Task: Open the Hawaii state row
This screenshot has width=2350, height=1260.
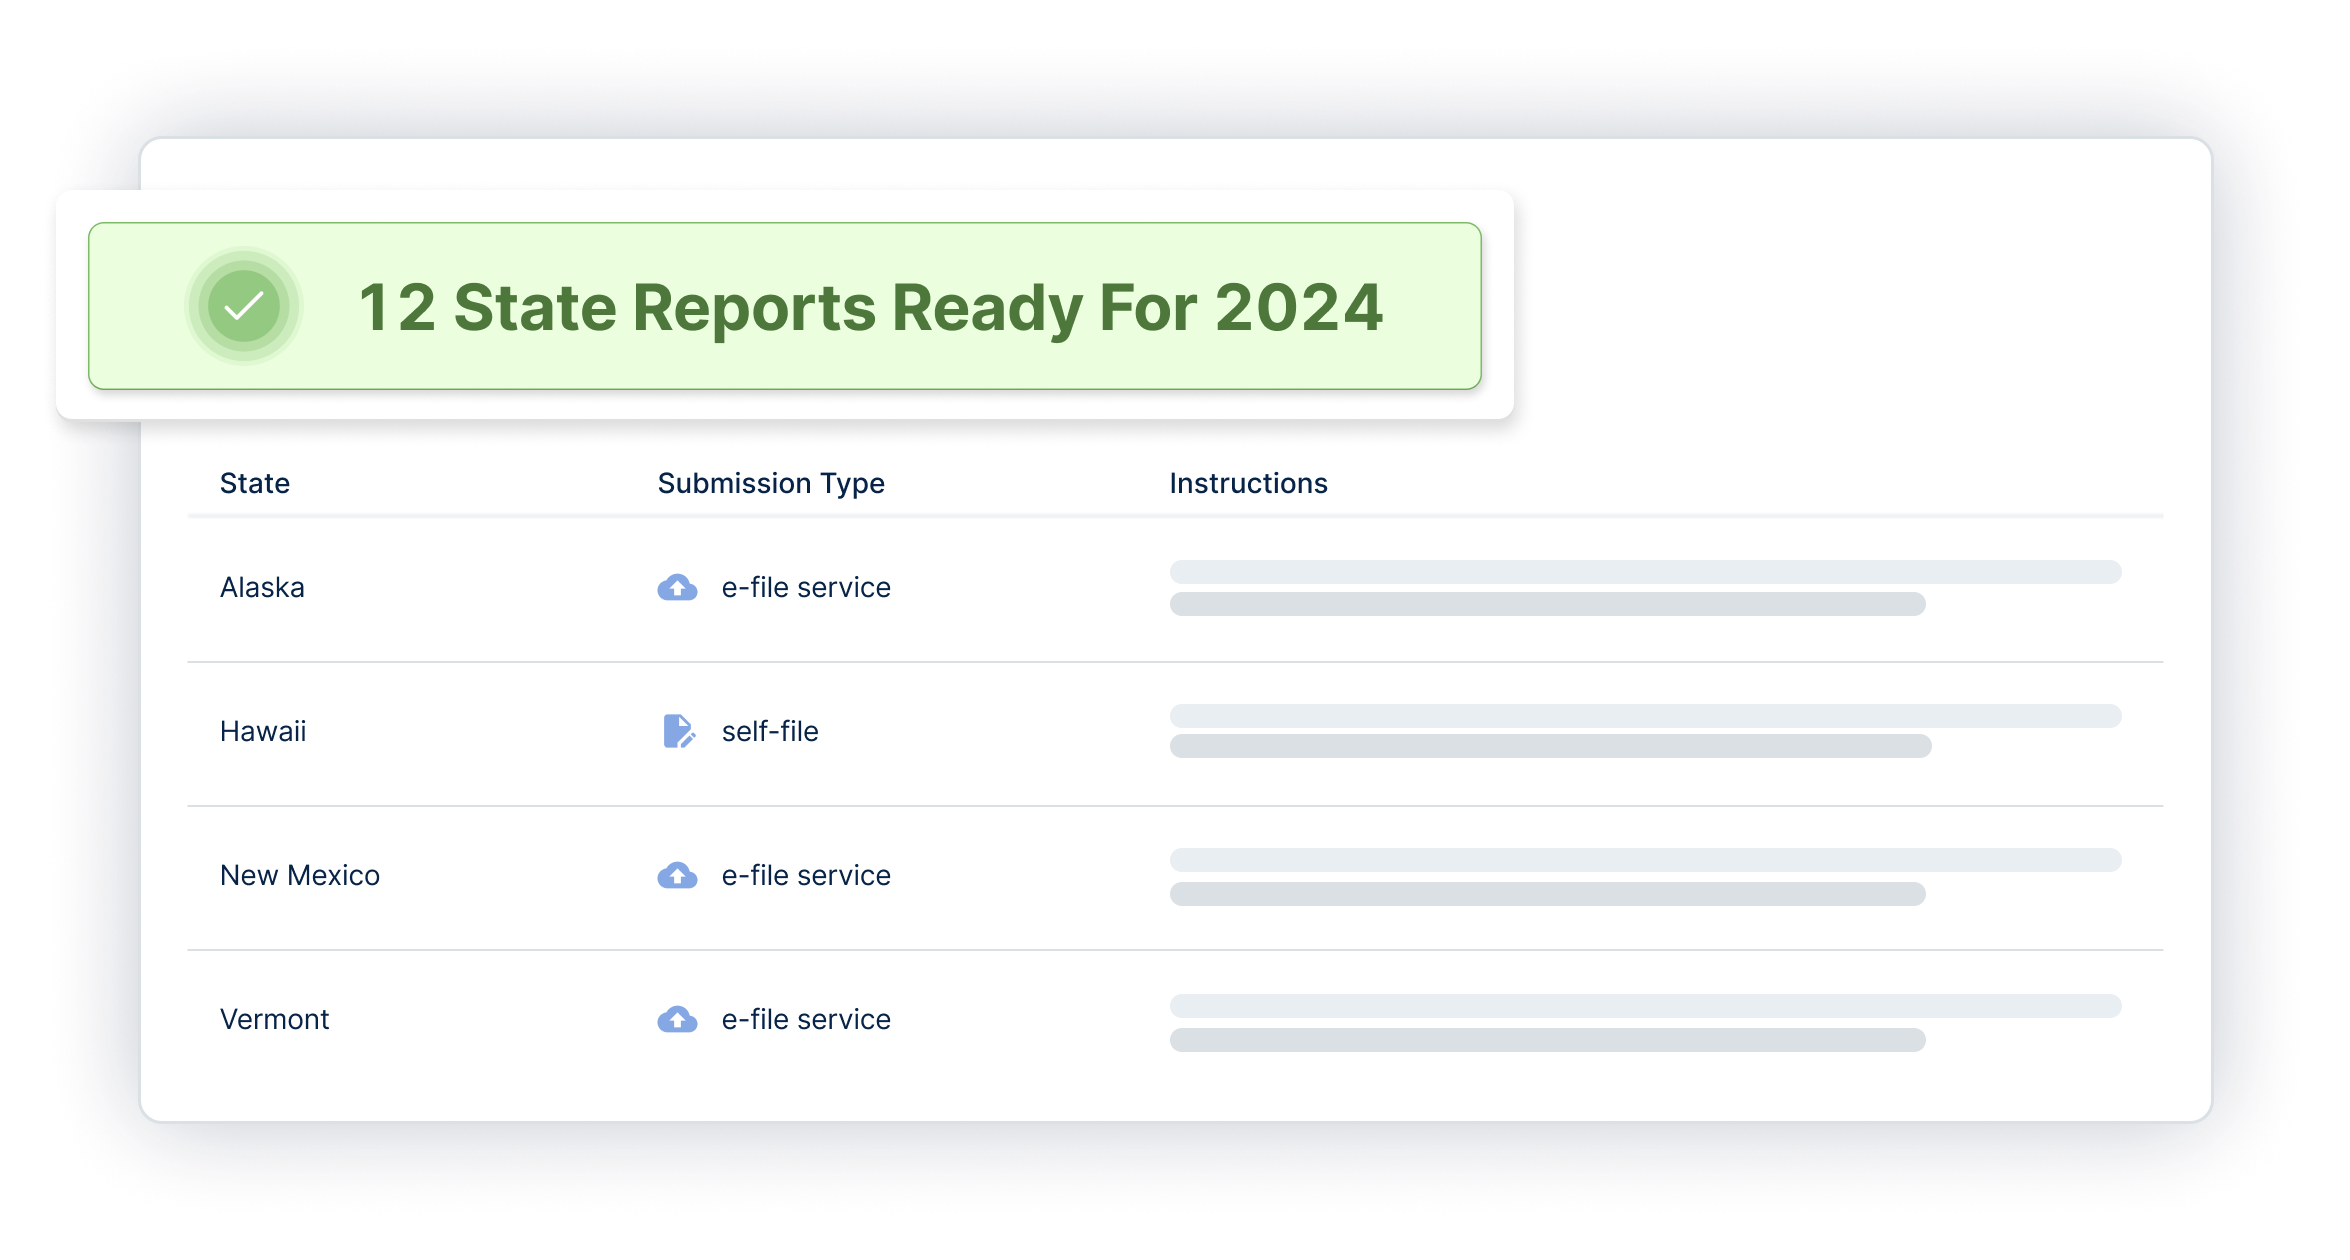Action: click(263, 731)
